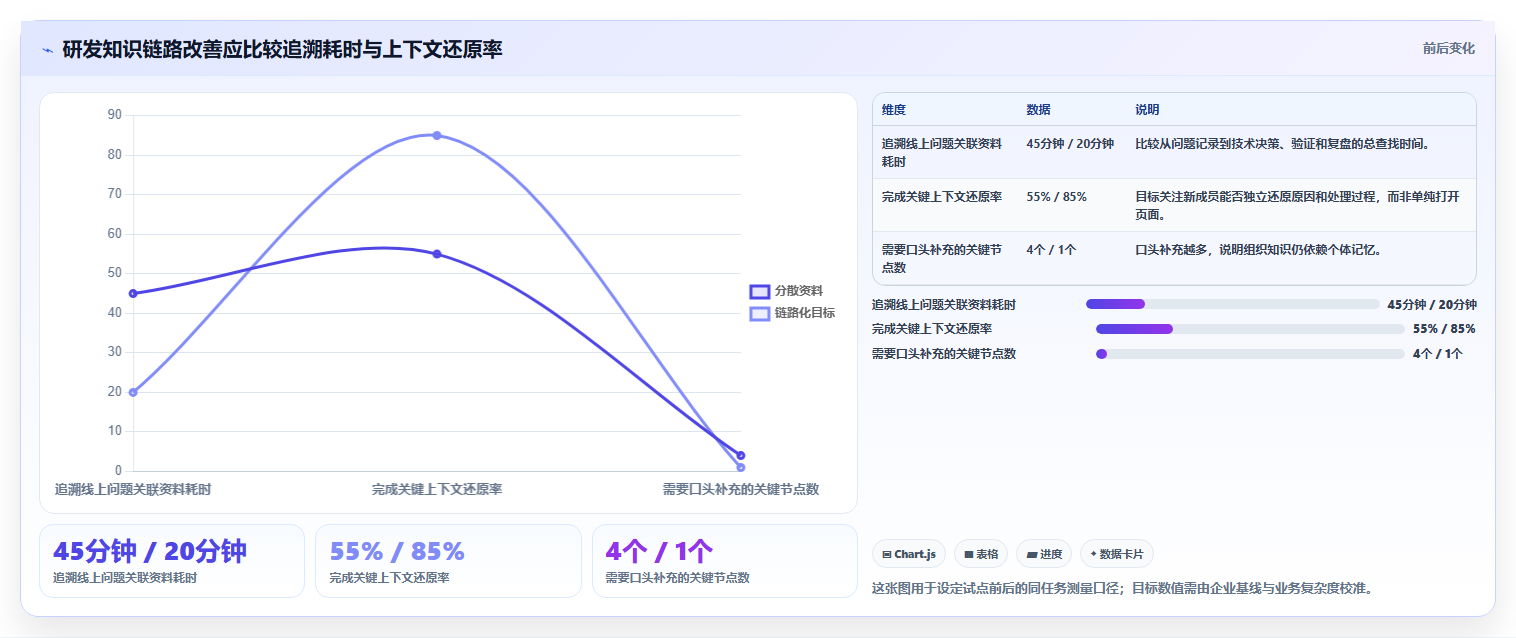
Task: Click progress bar for 完成关键上下文还原率
Action: pos(1250,328)
